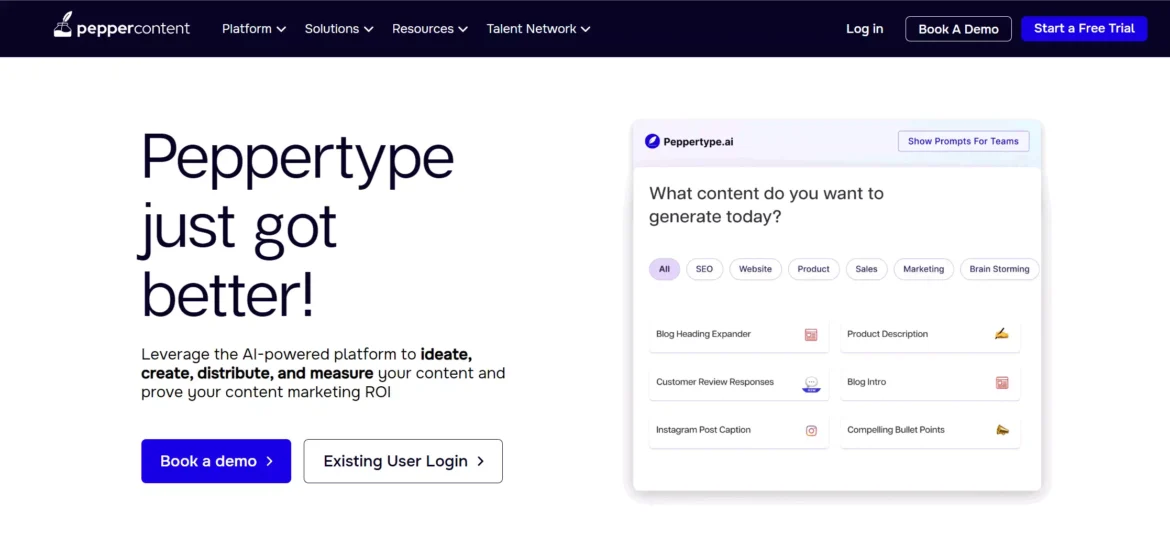Open the Resources navigation menu

430,28
